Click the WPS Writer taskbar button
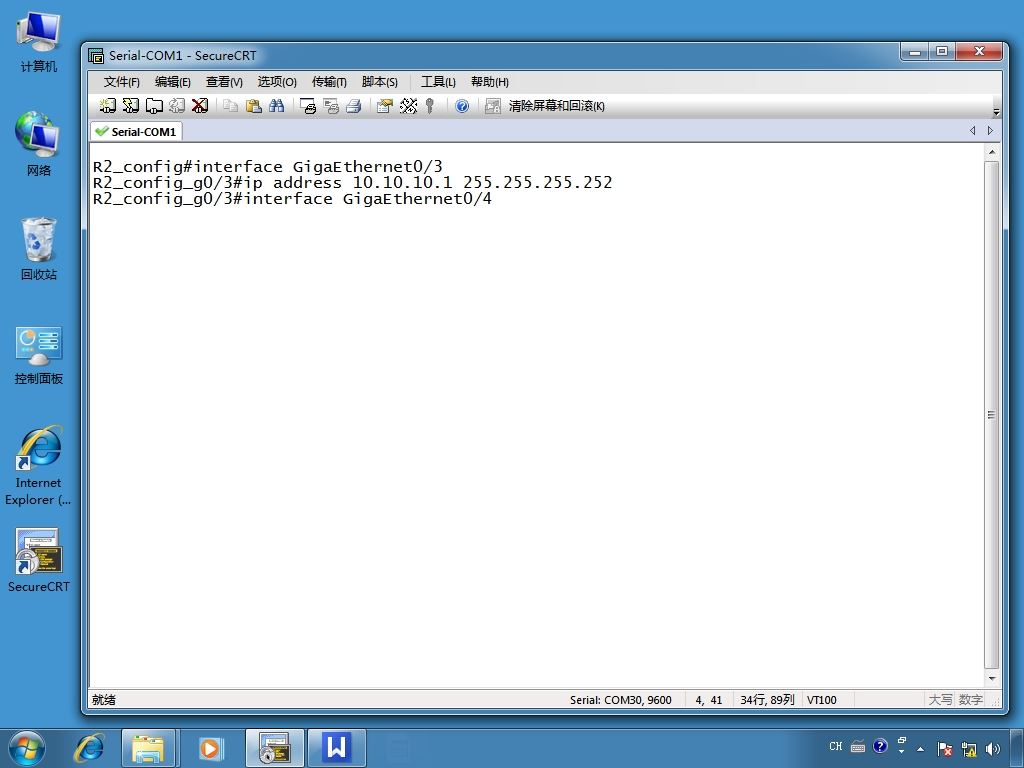 (x=337, y=748)
